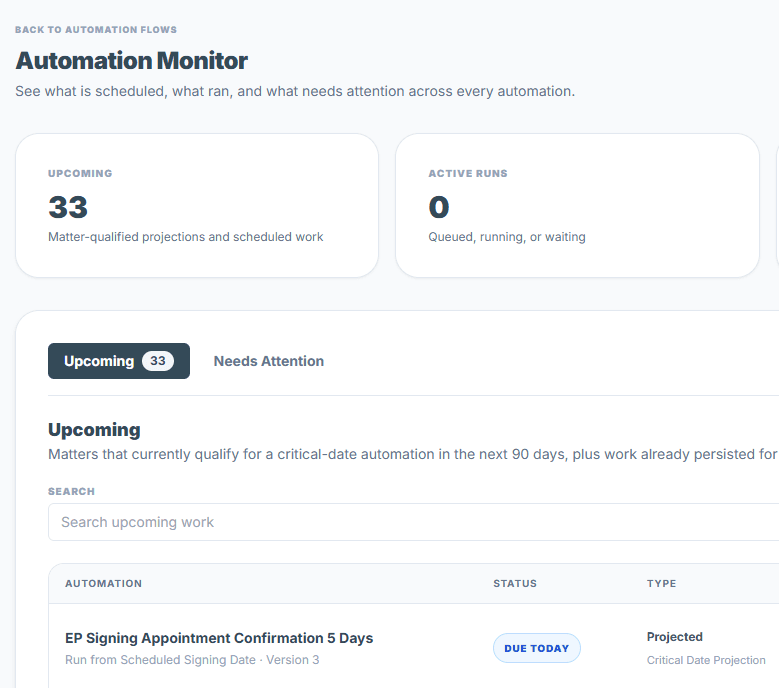779x688 pixels.
Task: Click the Projected type cell
Action: coord(675,637)
